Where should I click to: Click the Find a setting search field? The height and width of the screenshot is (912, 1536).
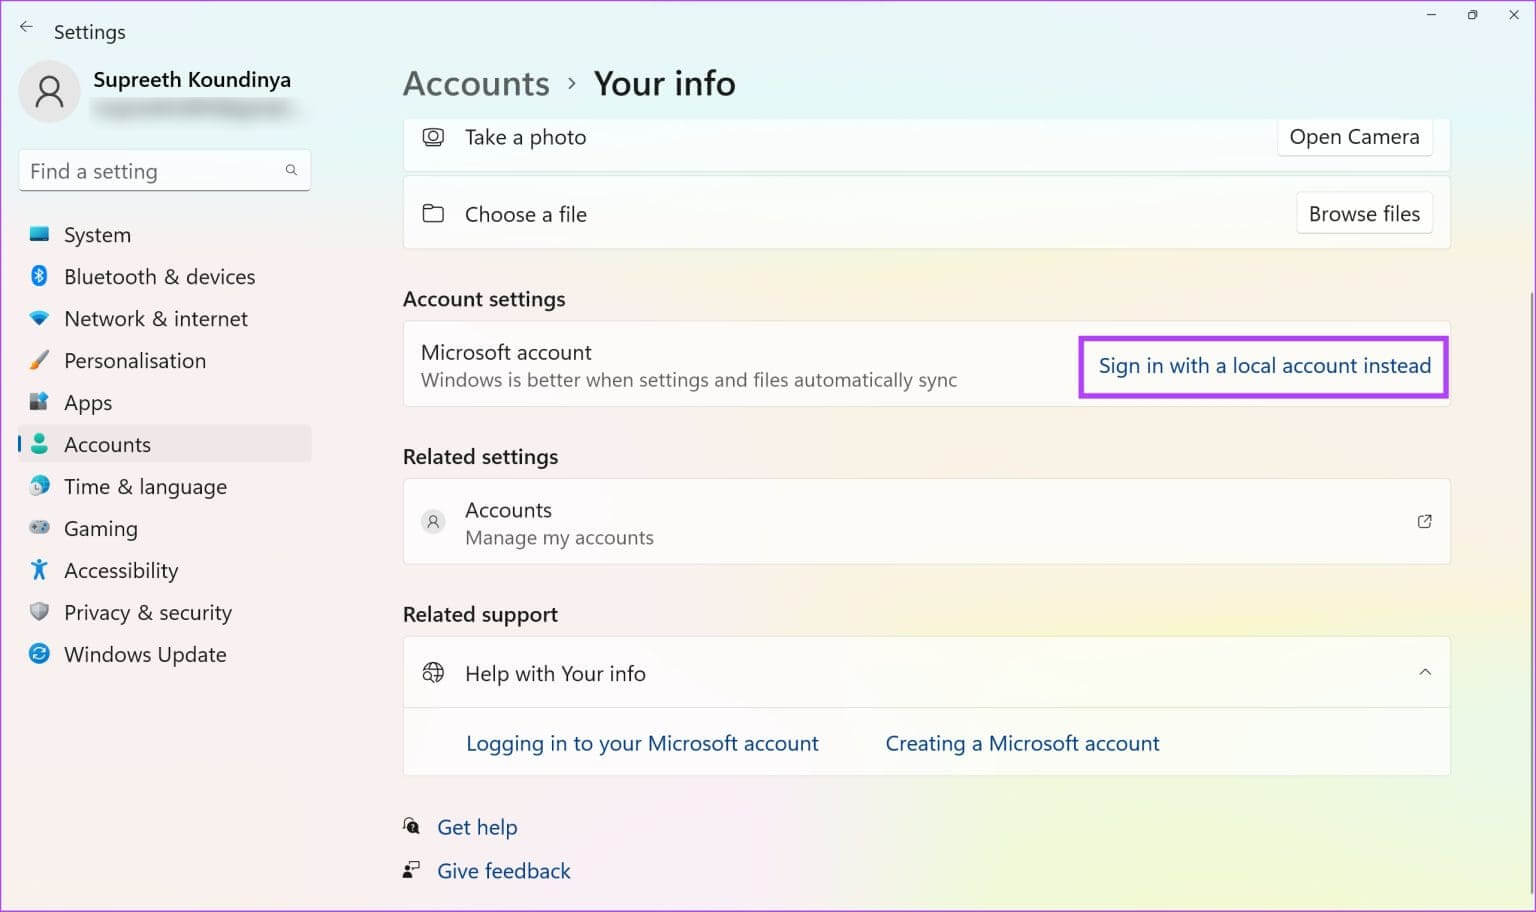165,171
